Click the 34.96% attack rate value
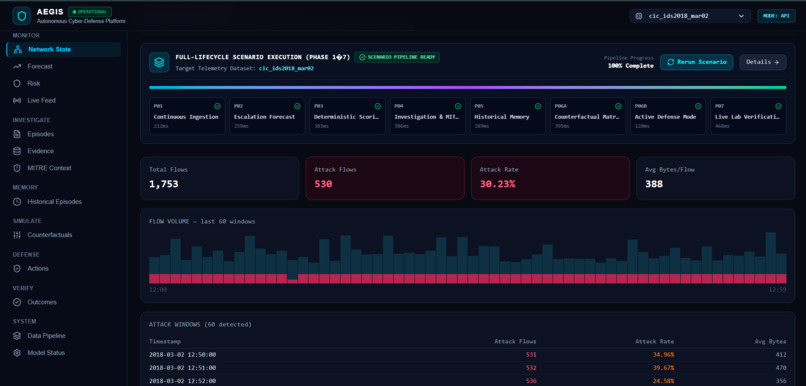806x386 pixels. 664,355
